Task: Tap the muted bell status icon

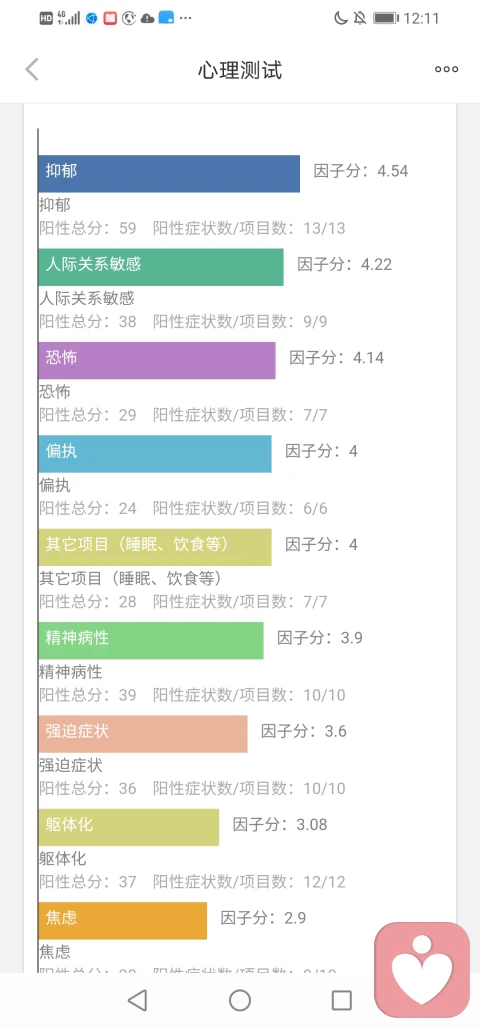Action: 359,18
